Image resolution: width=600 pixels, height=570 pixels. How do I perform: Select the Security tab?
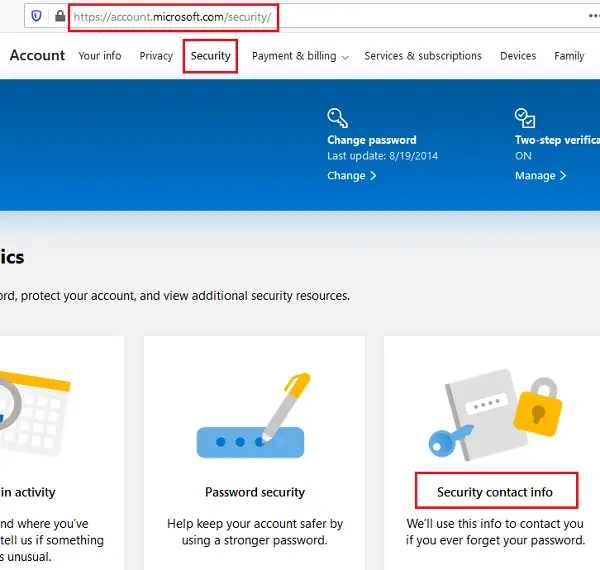[210, 56]
